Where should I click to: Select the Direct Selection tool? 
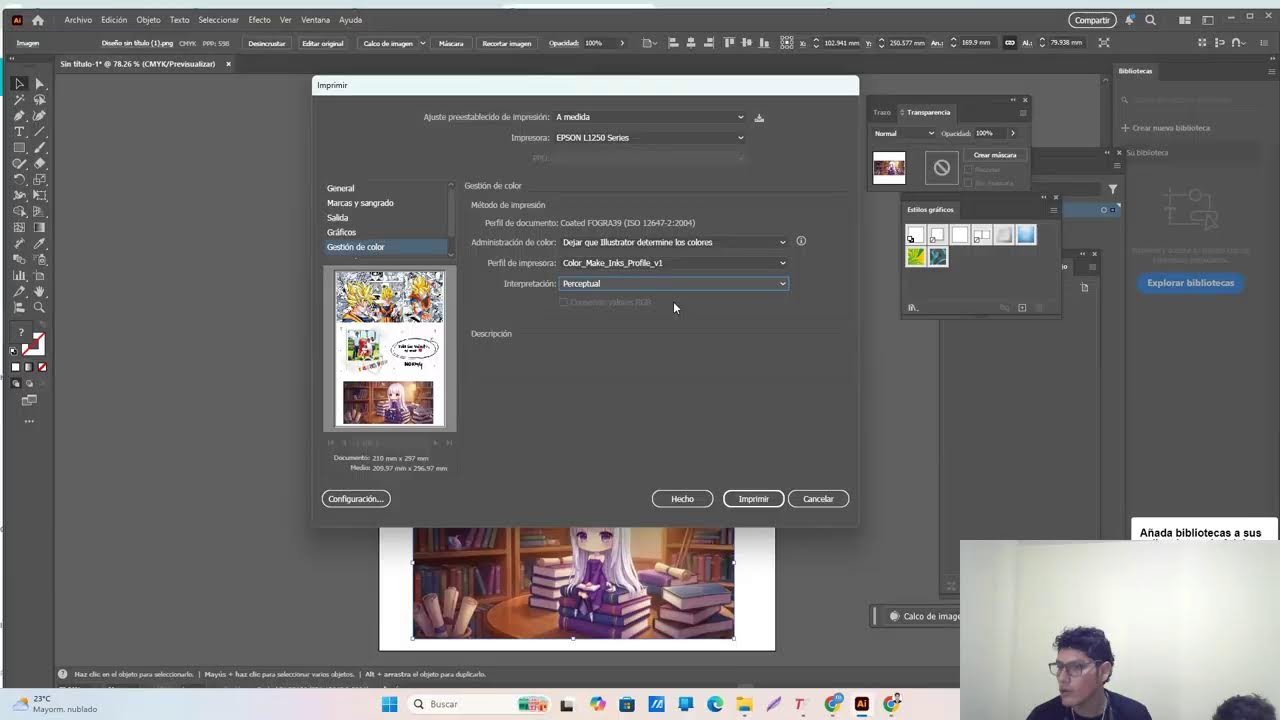(x=40, y=84)
